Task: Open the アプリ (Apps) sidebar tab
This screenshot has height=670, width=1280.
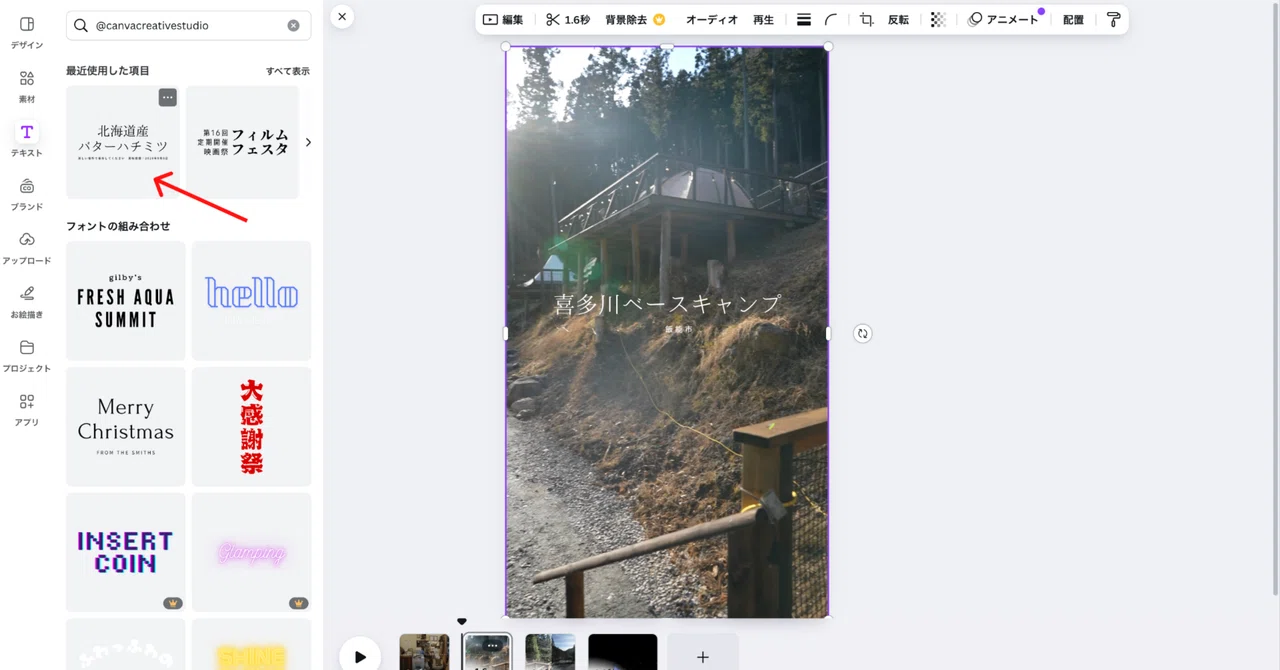Action: tap(26, 410)
